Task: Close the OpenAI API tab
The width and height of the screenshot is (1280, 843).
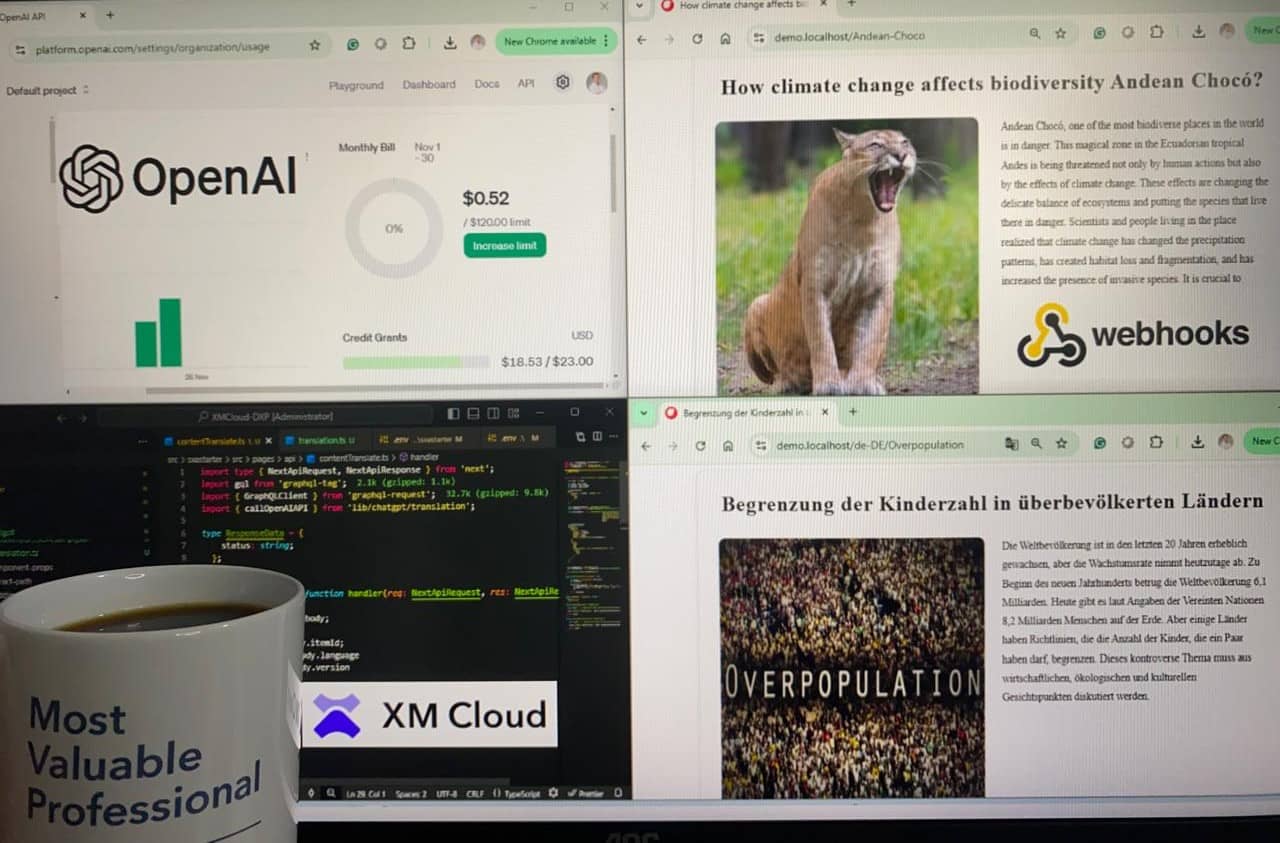Action: tap(82, 16)
